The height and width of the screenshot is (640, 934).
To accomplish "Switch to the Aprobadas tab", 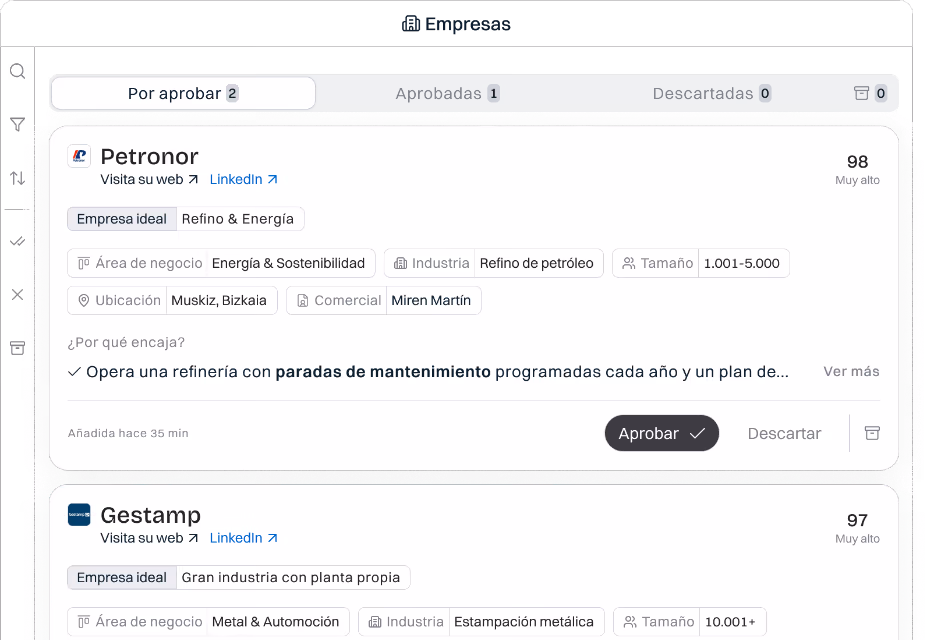I will (447, 94).
